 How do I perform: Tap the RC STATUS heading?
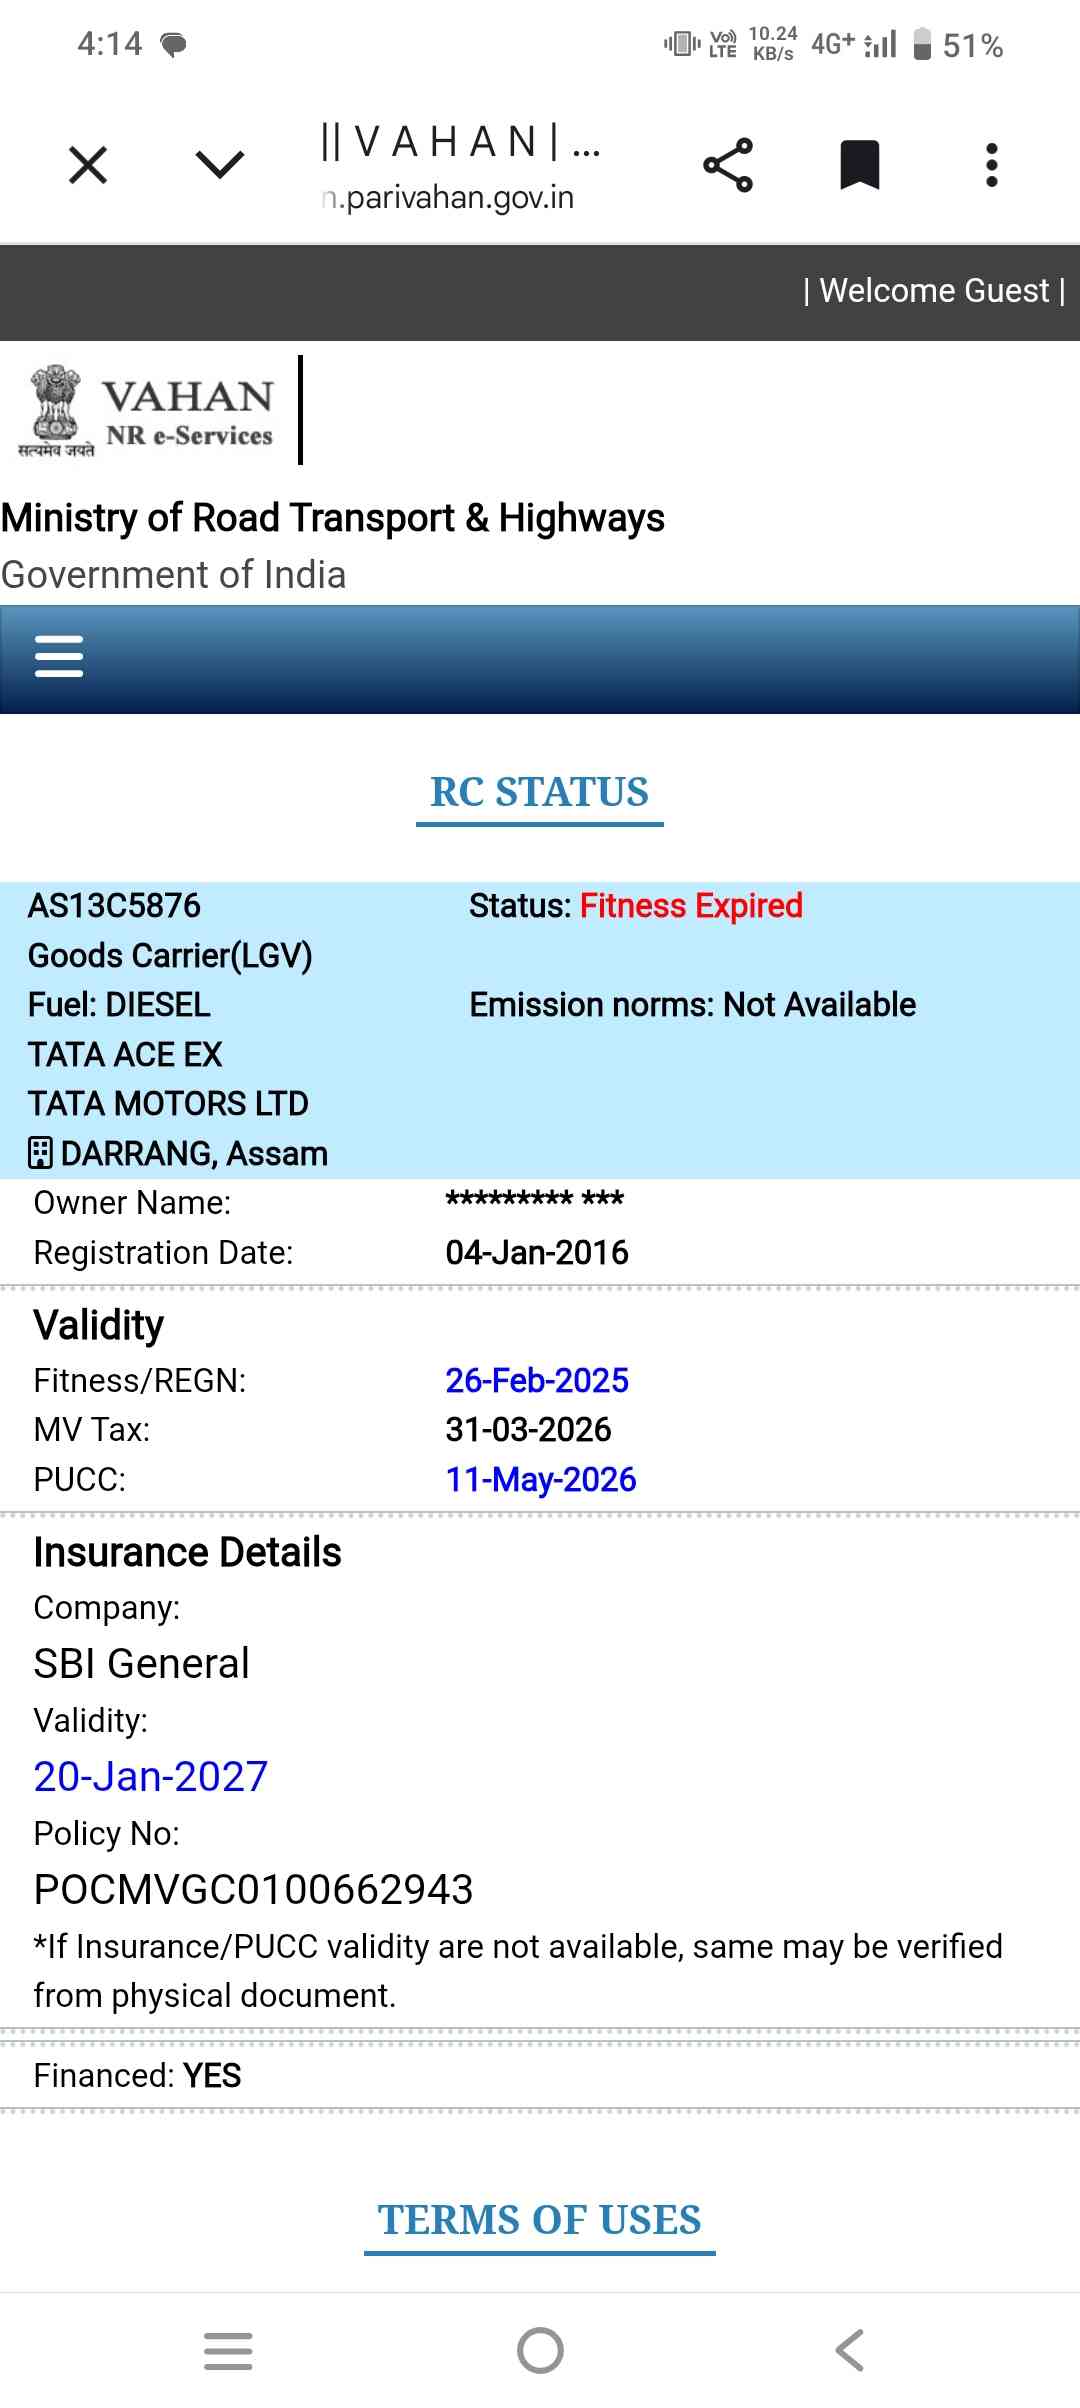[539, 792]
